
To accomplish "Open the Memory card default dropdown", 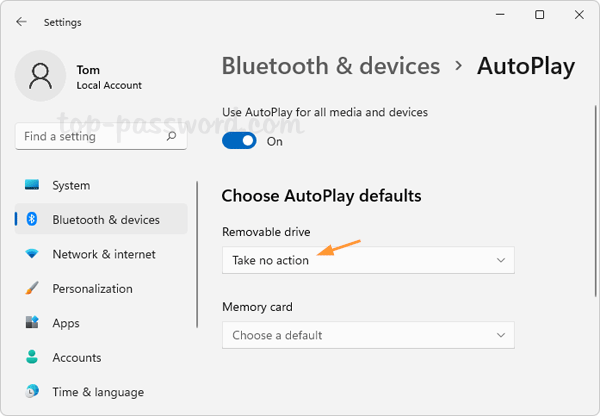I will tap(367, 335).
